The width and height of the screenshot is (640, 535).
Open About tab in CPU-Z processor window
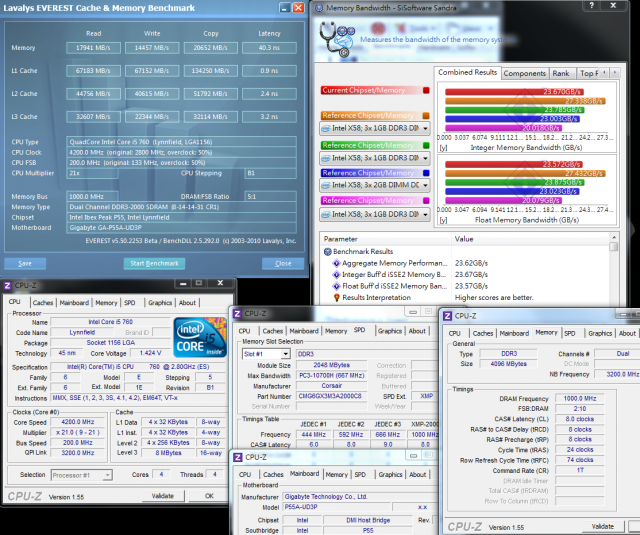(187, 303)
